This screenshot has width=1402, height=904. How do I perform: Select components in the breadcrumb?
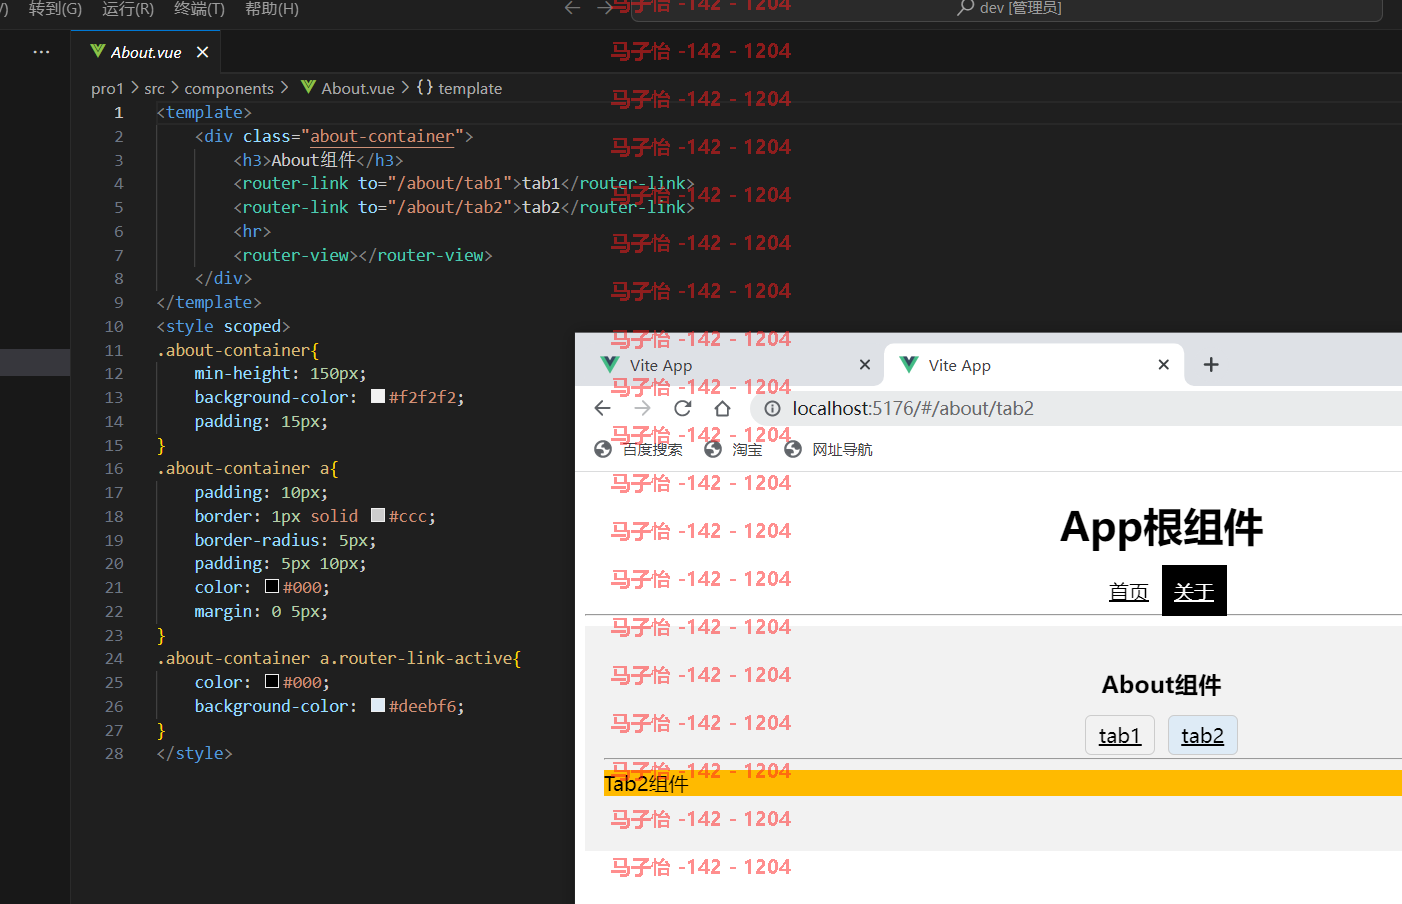pyautogui.click(x=229, y=88)
